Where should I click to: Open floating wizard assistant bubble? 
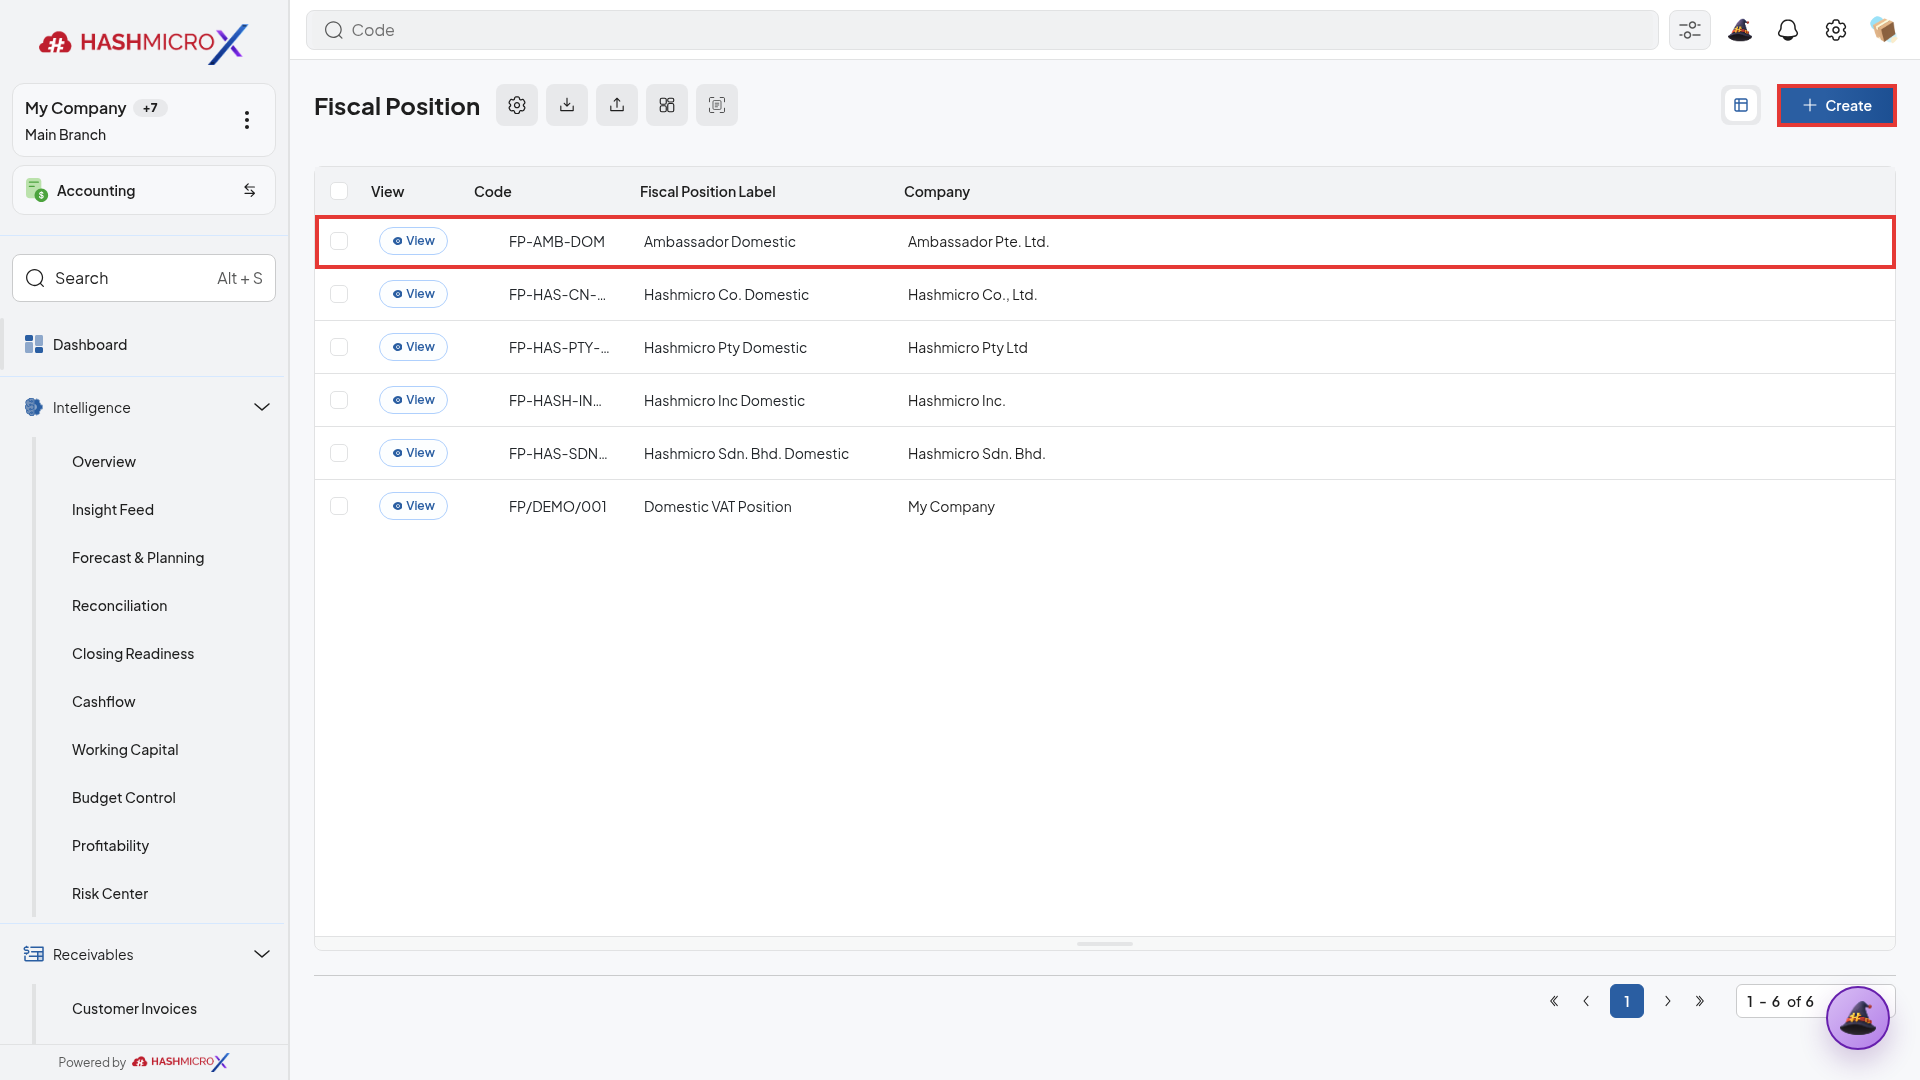click(1858, 1018)
